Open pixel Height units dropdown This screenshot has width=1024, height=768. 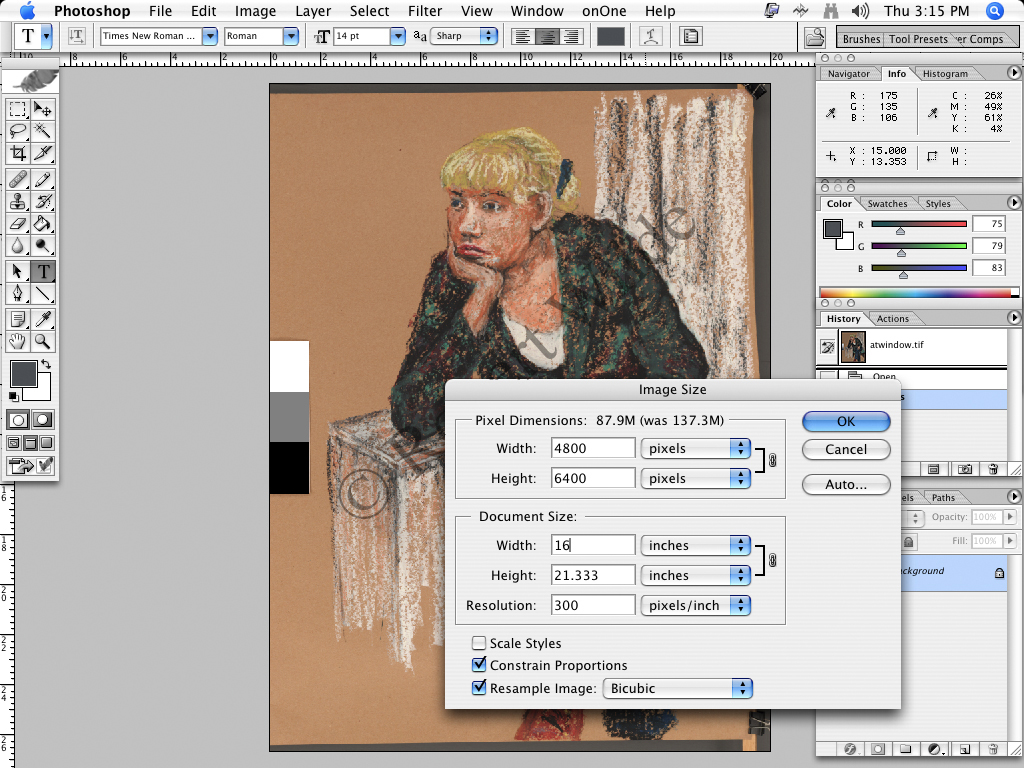(x=696, y=478)
